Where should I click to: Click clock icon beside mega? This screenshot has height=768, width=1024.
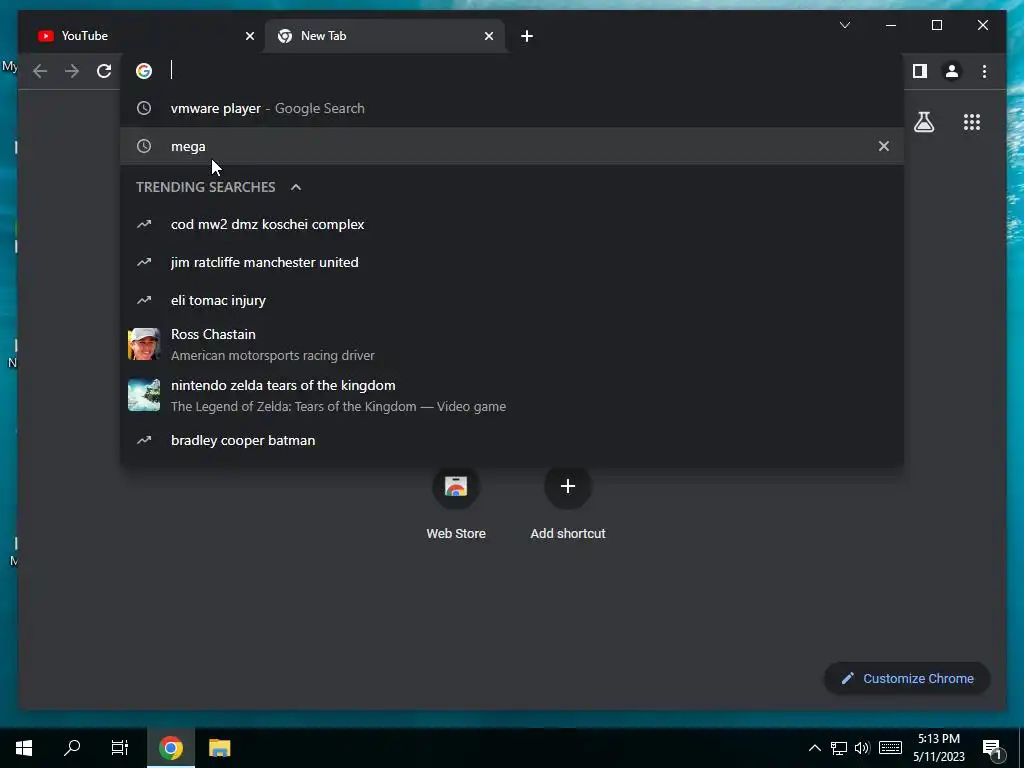tap(144, 146)
